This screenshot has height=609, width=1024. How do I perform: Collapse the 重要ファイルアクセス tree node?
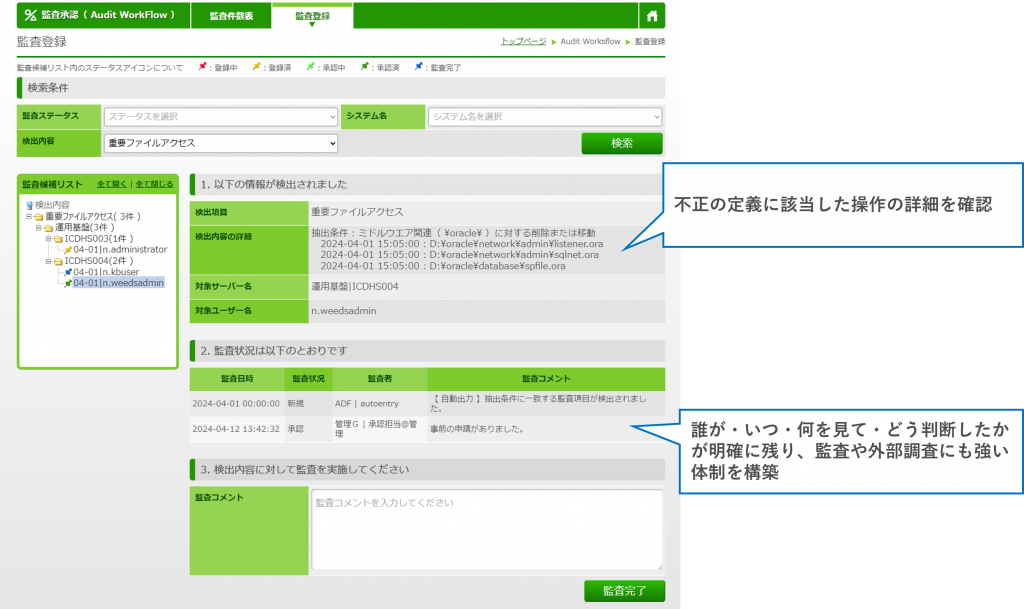pyautogui.click(x=29, y=216)
